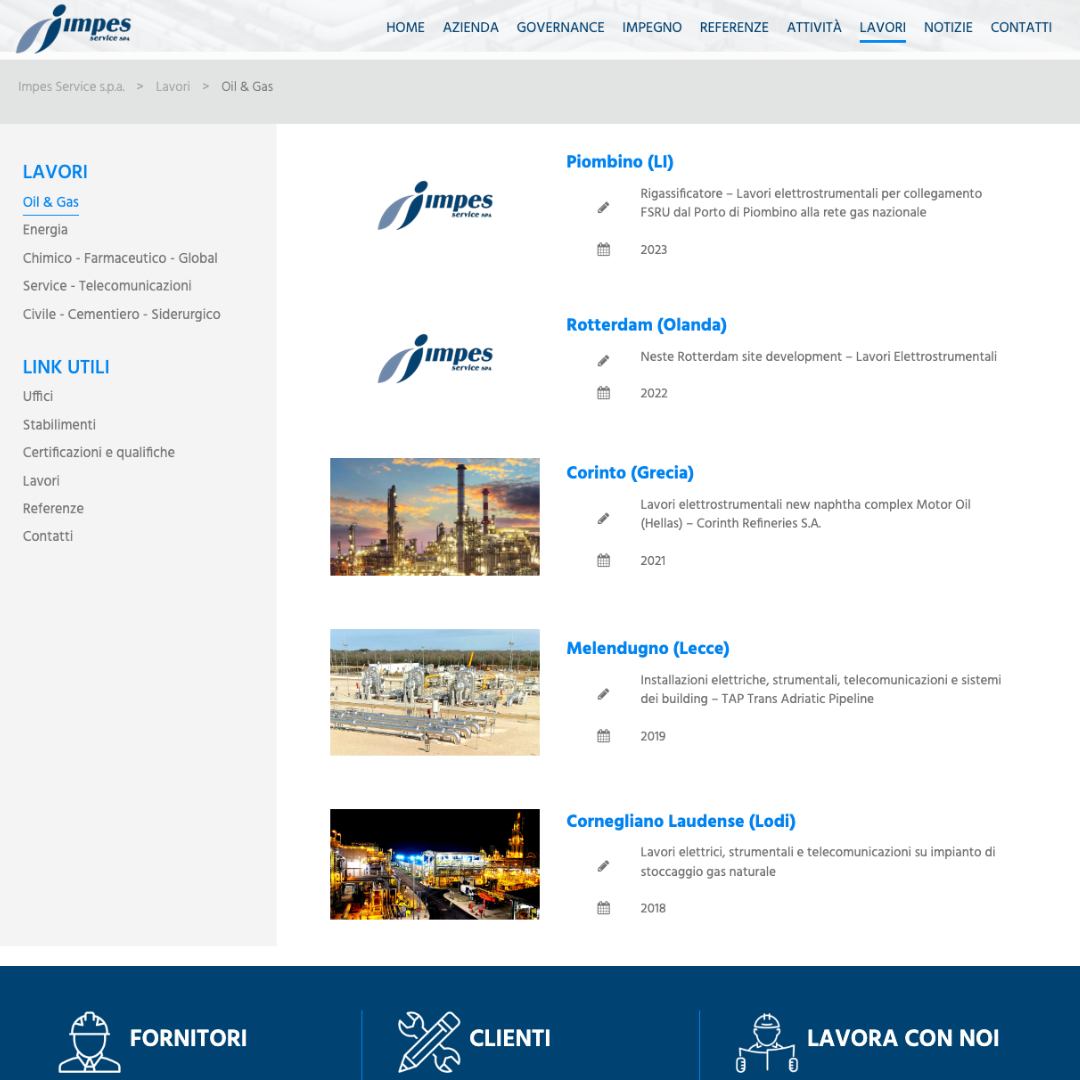Click the LAVORA CON NOI footer link
Viewport: 1080px width, 1080px height.
[903, 1038]
